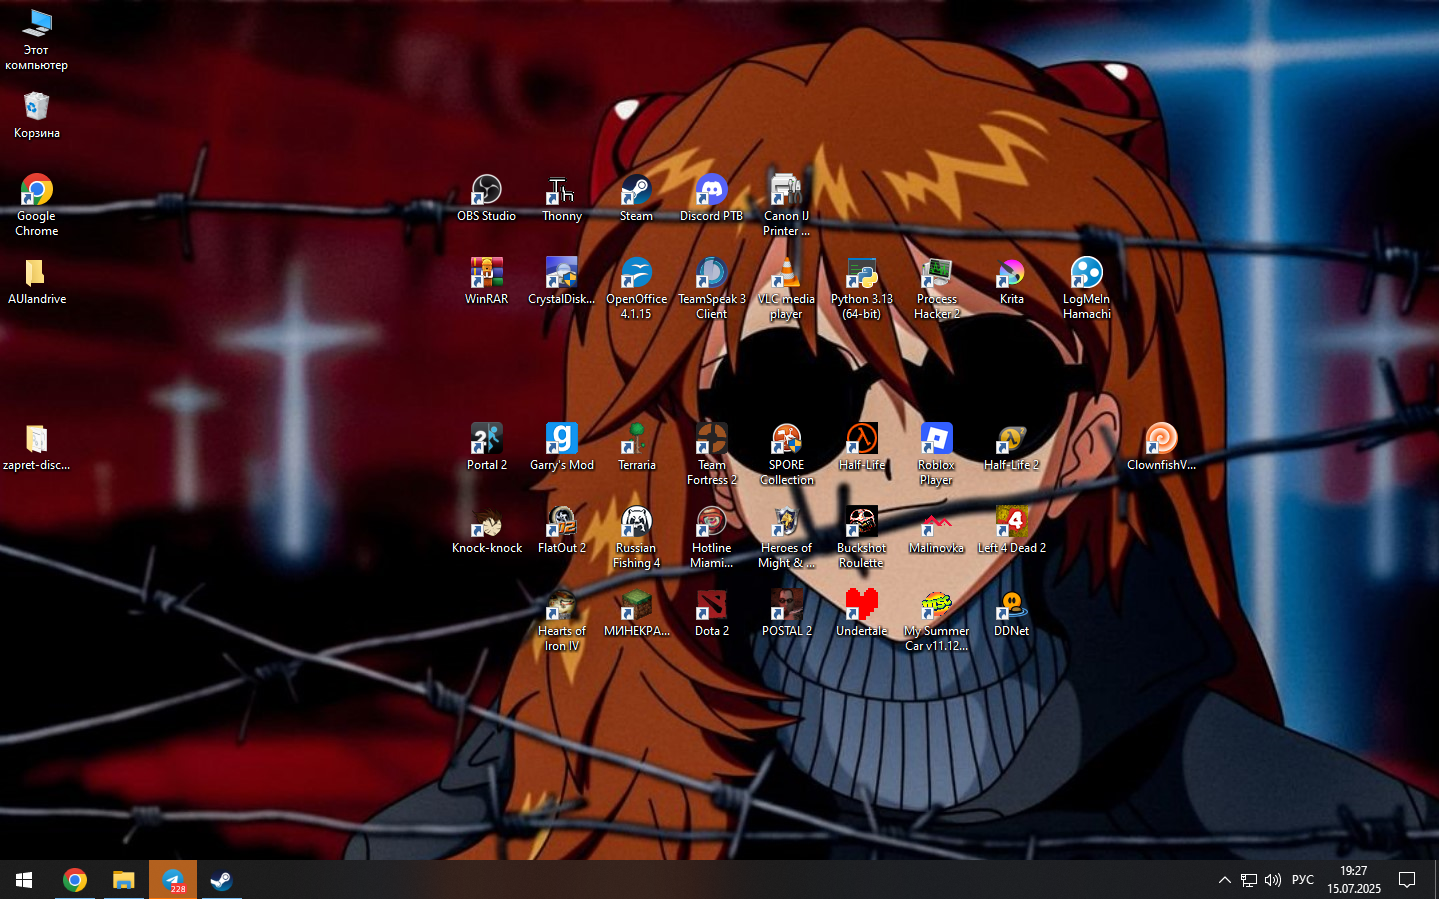
Task: Select the Thonny desktop shortcut
Action: (562, 198)
